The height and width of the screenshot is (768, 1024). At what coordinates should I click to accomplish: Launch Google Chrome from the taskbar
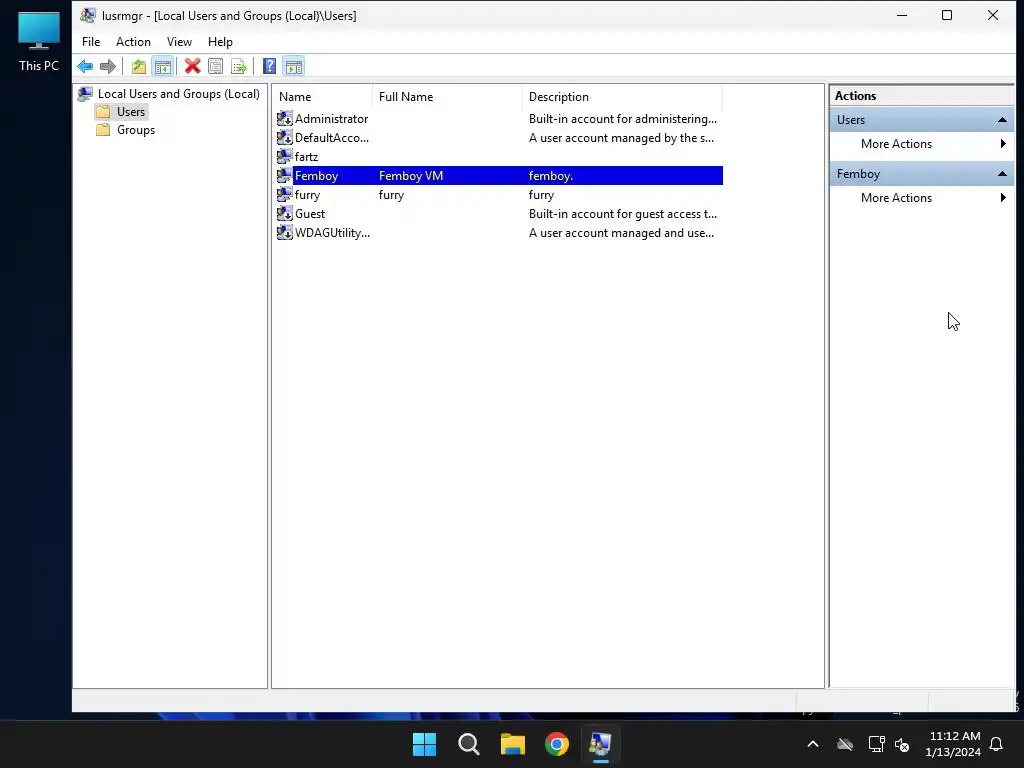(557, 744)
